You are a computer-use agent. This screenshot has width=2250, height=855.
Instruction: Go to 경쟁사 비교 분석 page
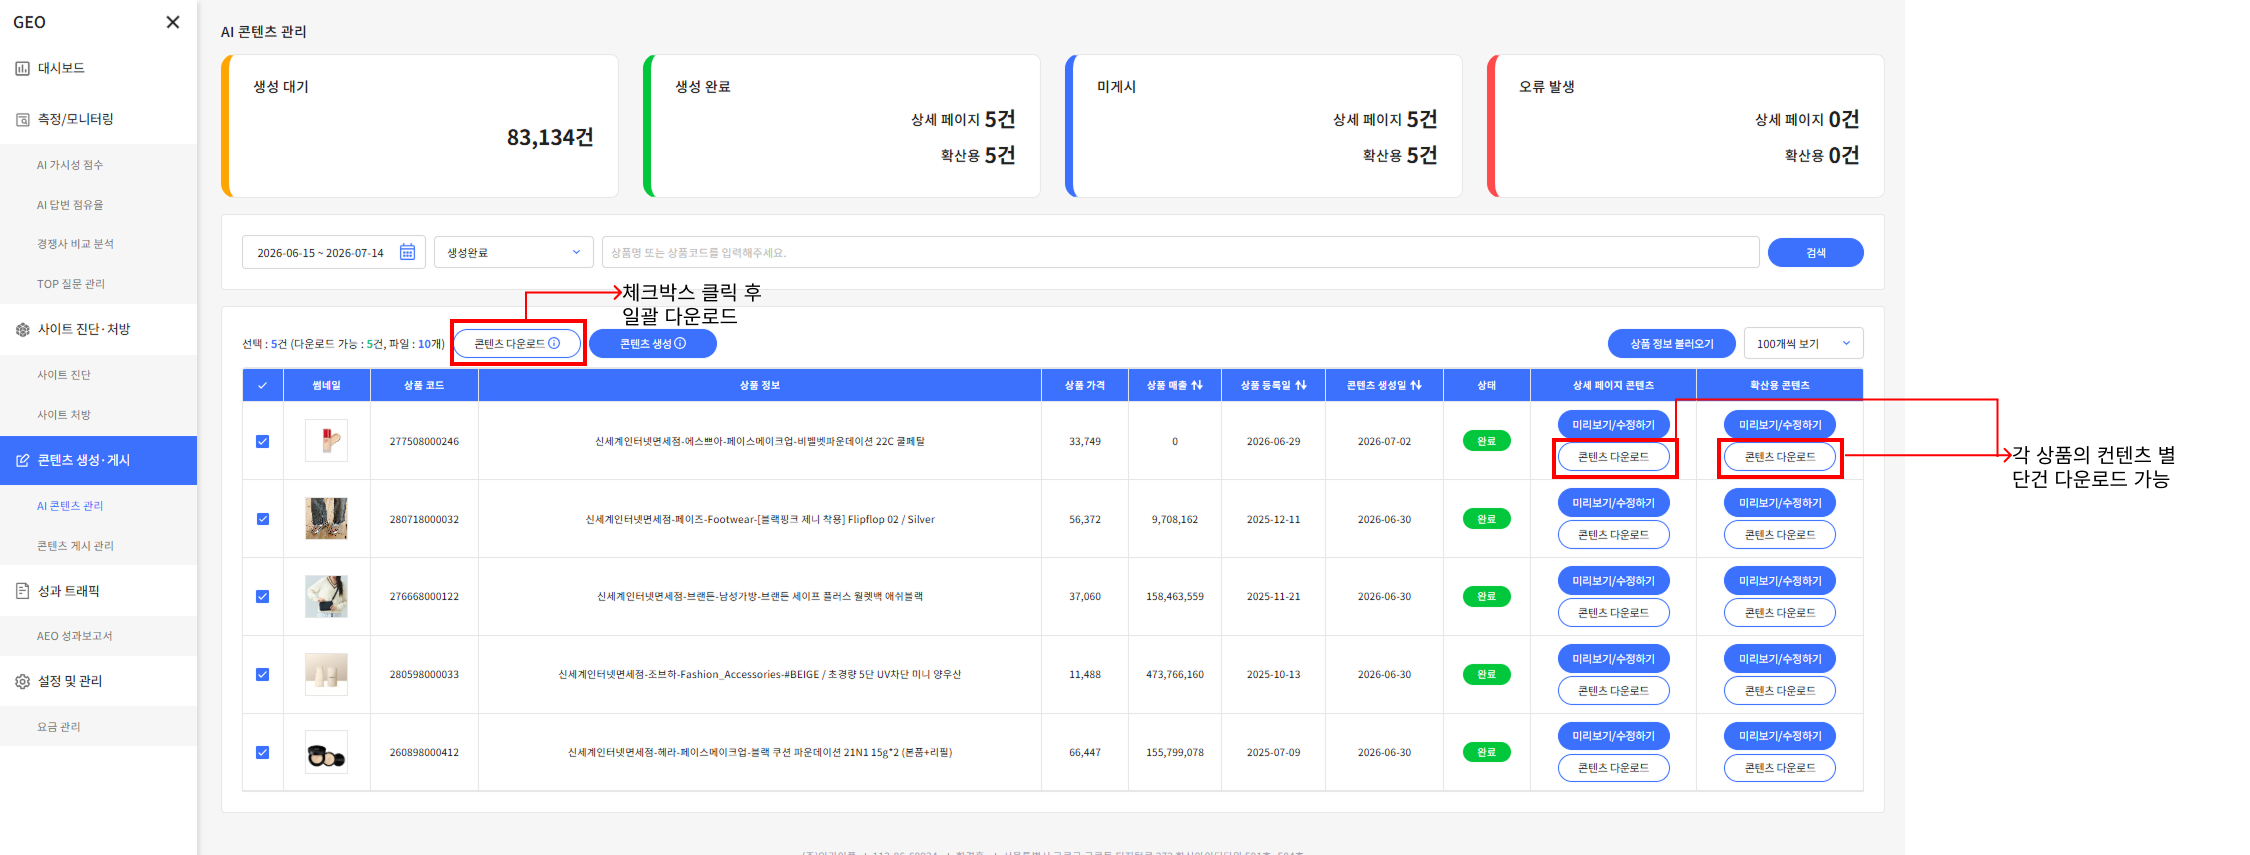(x=75, y=244)
